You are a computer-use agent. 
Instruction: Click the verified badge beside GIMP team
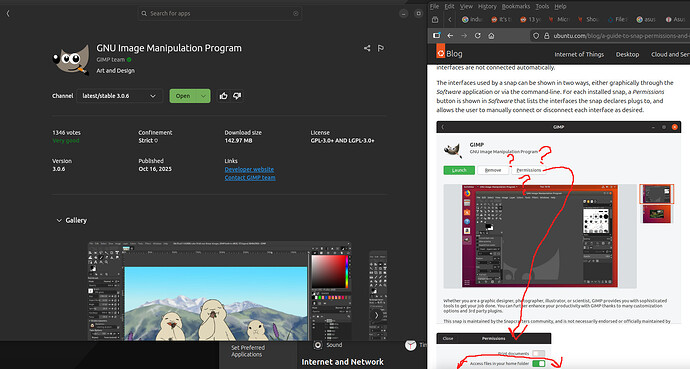pyautogui.click(x=129, y=59)
